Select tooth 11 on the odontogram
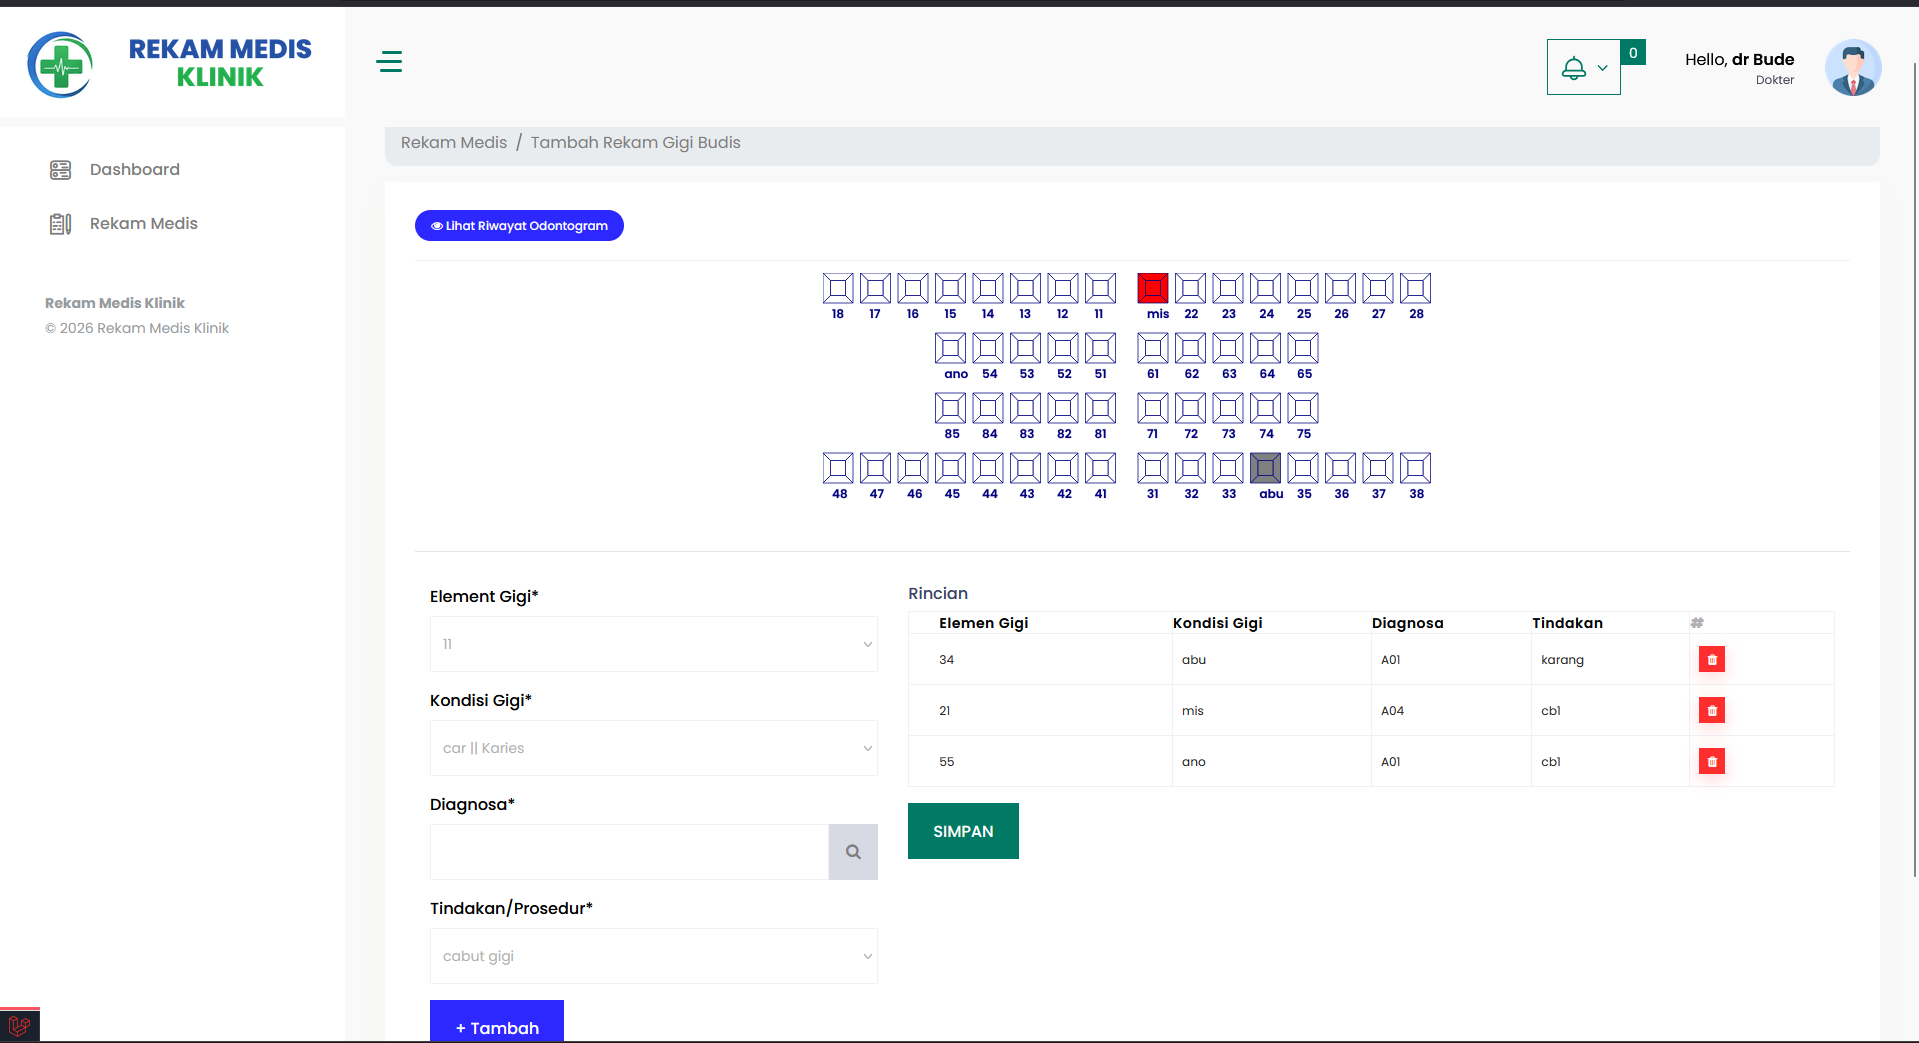The image size is (1919, 1043). pyautogui.click(x=1100, y=288)
